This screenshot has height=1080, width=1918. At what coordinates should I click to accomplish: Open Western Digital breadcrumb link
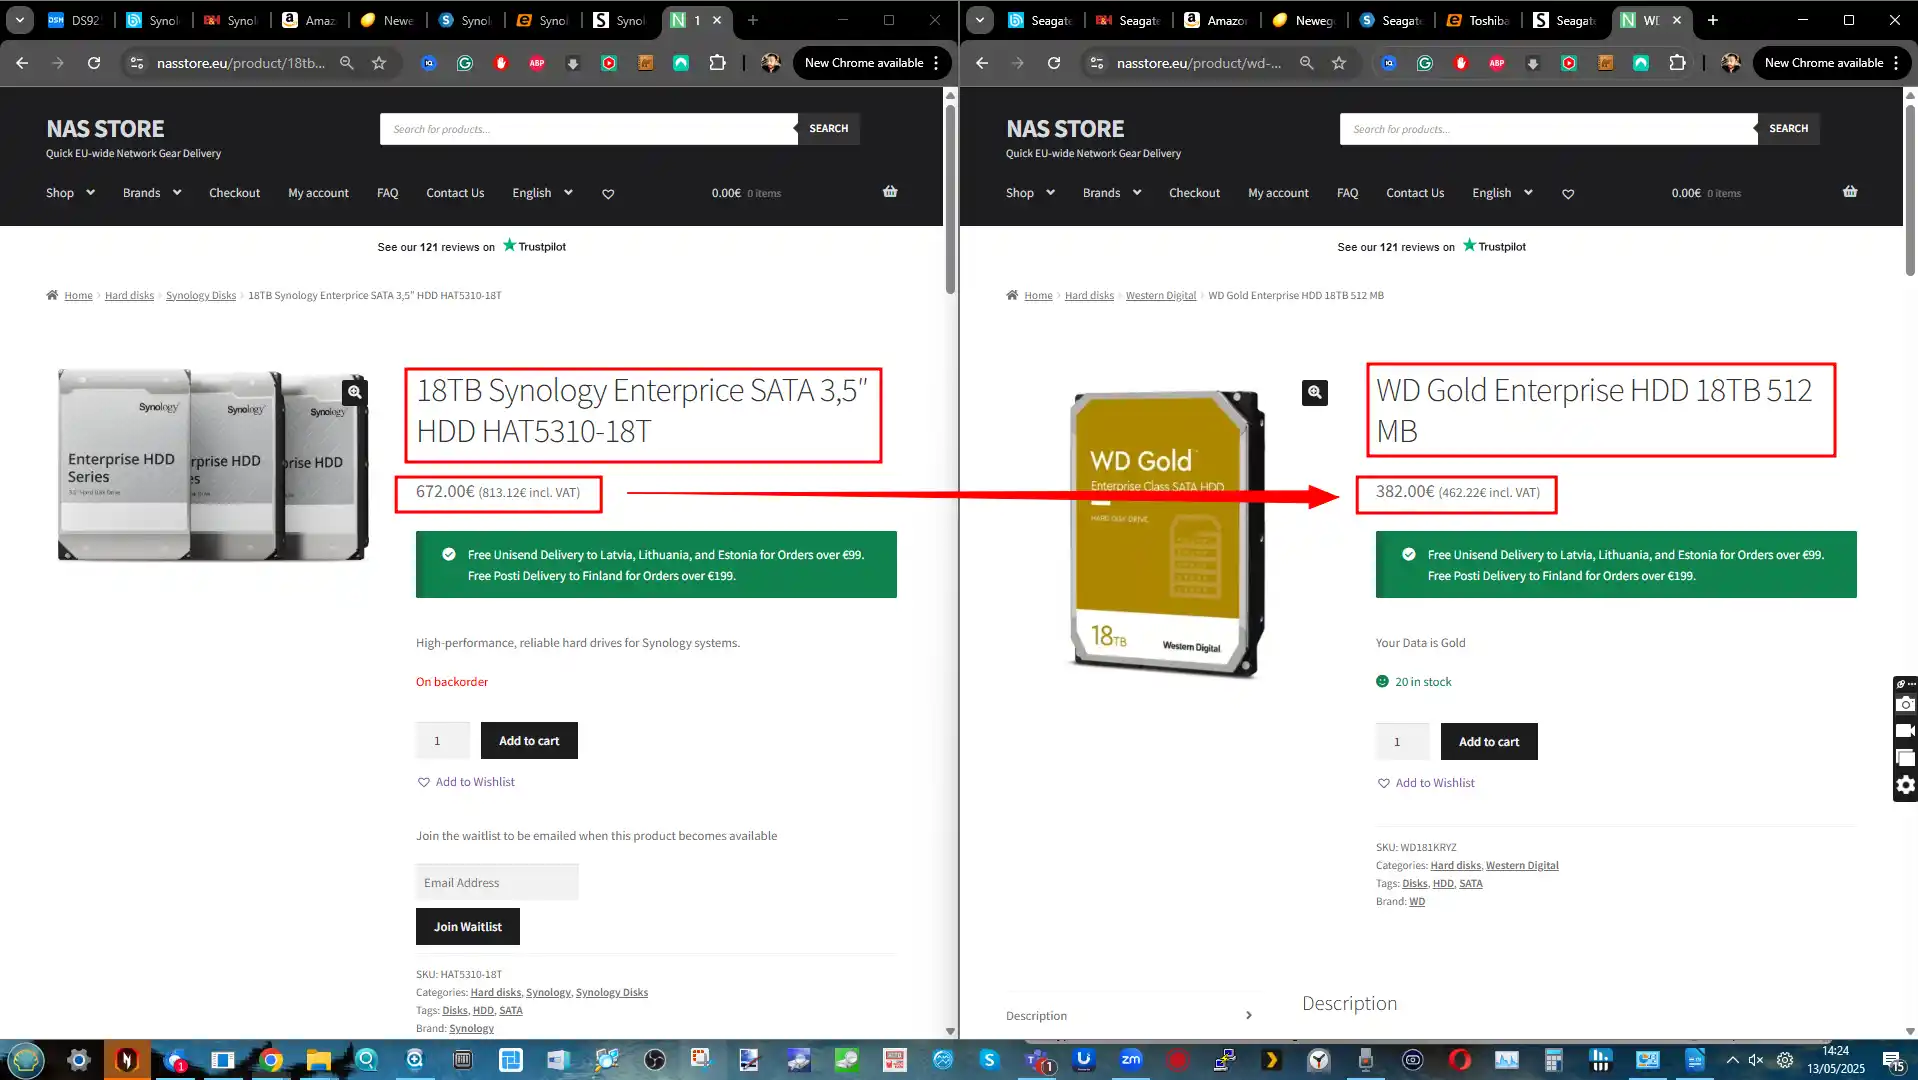[x=1161, y=295]
